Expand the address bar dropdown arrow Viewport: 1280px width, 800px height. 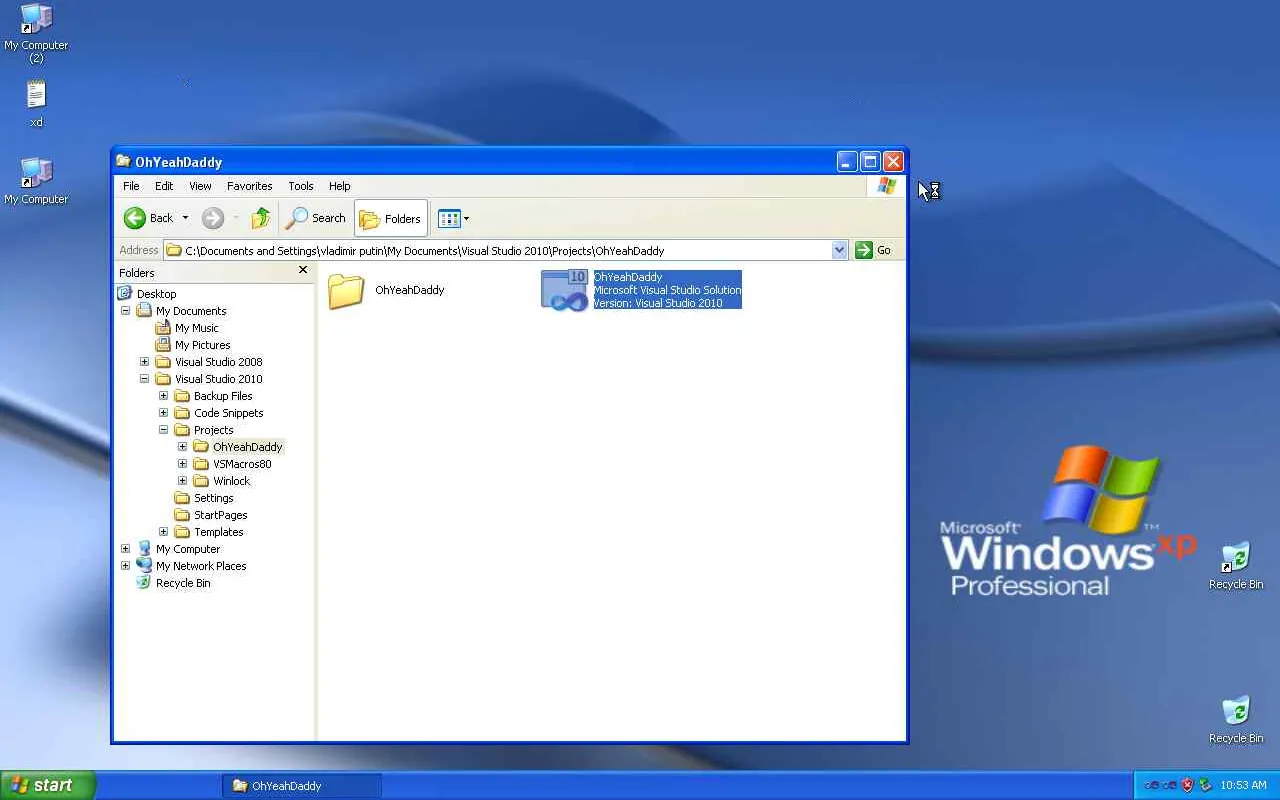(x=840, y=250)
